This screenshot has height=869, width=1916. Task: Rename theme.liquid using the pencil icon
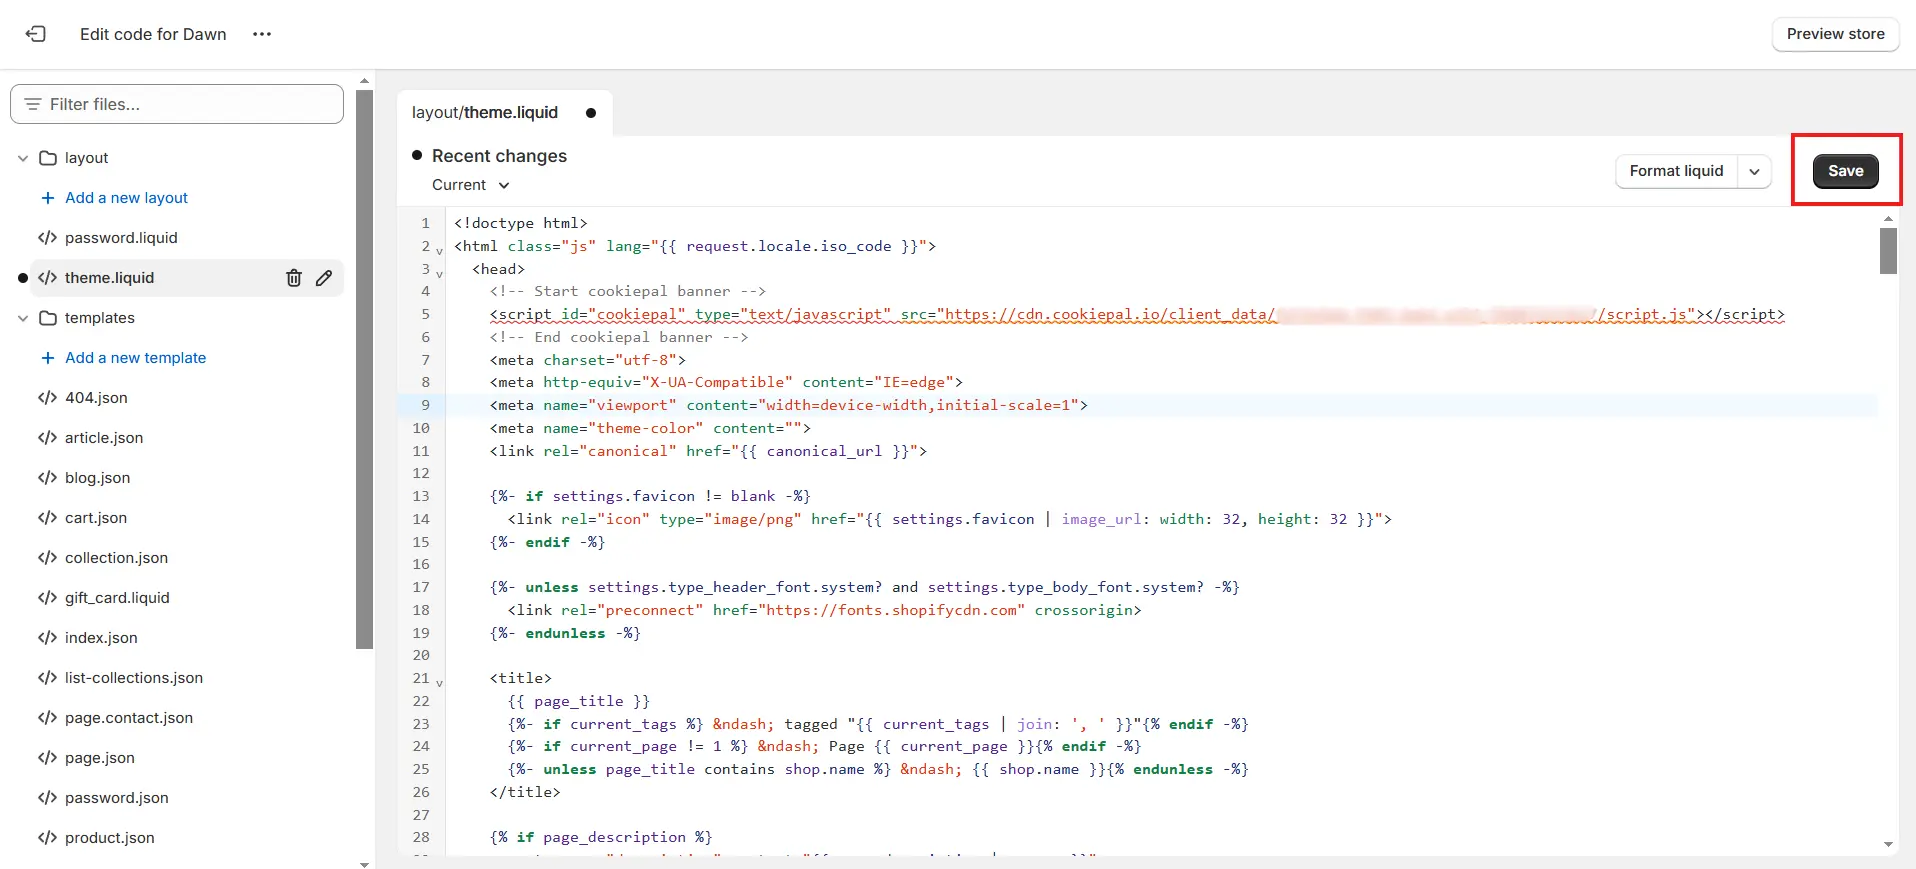(324, 278)
